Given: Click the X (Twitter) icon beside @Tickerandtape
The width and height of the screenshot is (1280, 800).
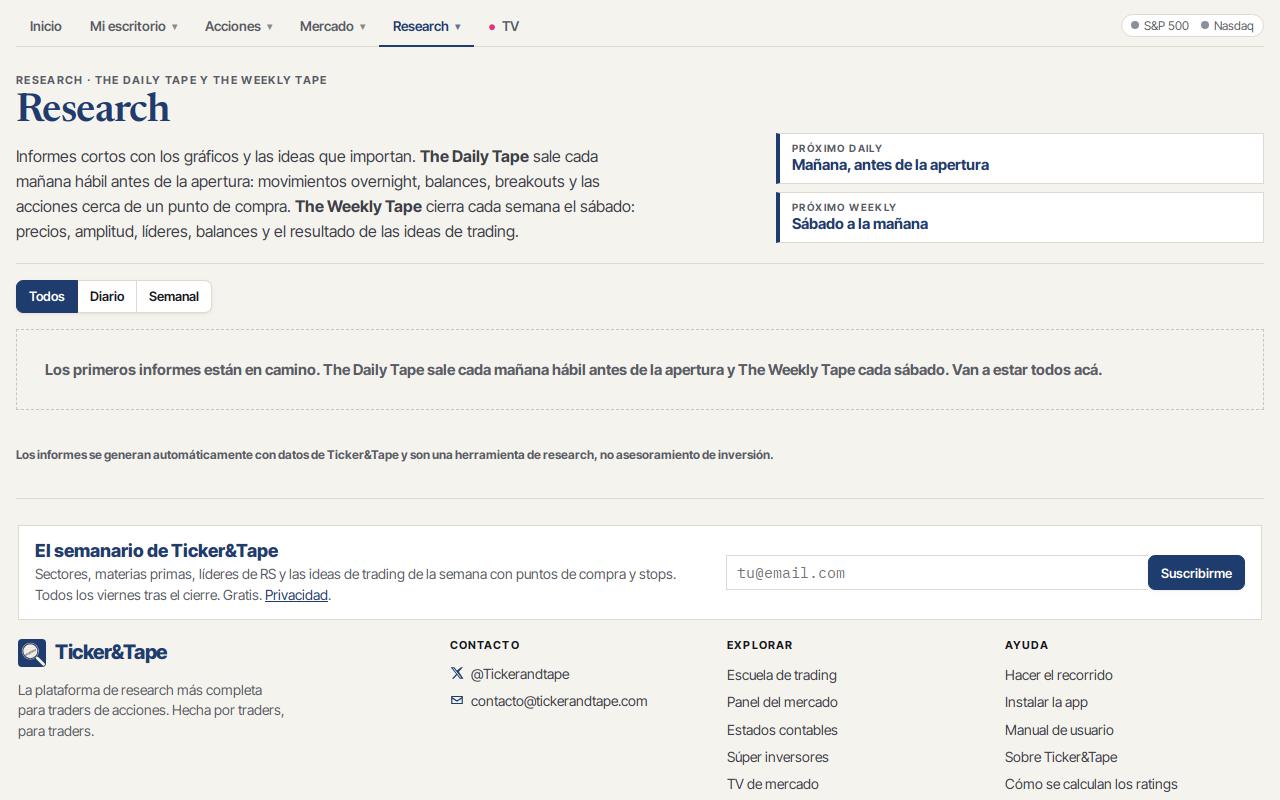Looking at the screenshot, I should [457, 674].
